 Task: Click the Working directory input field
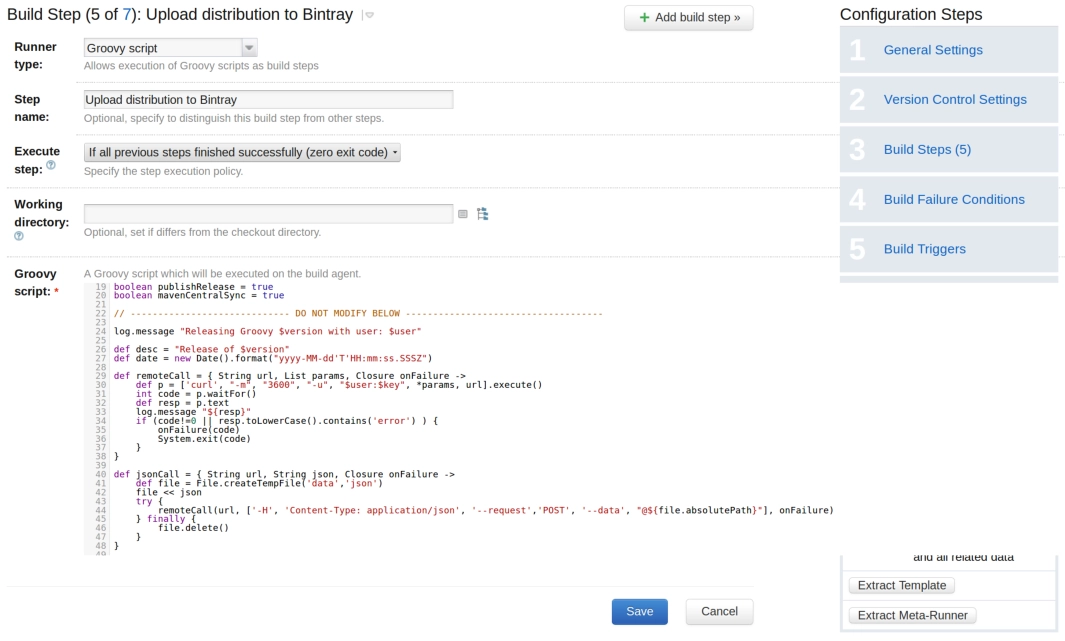click(268, 214)
